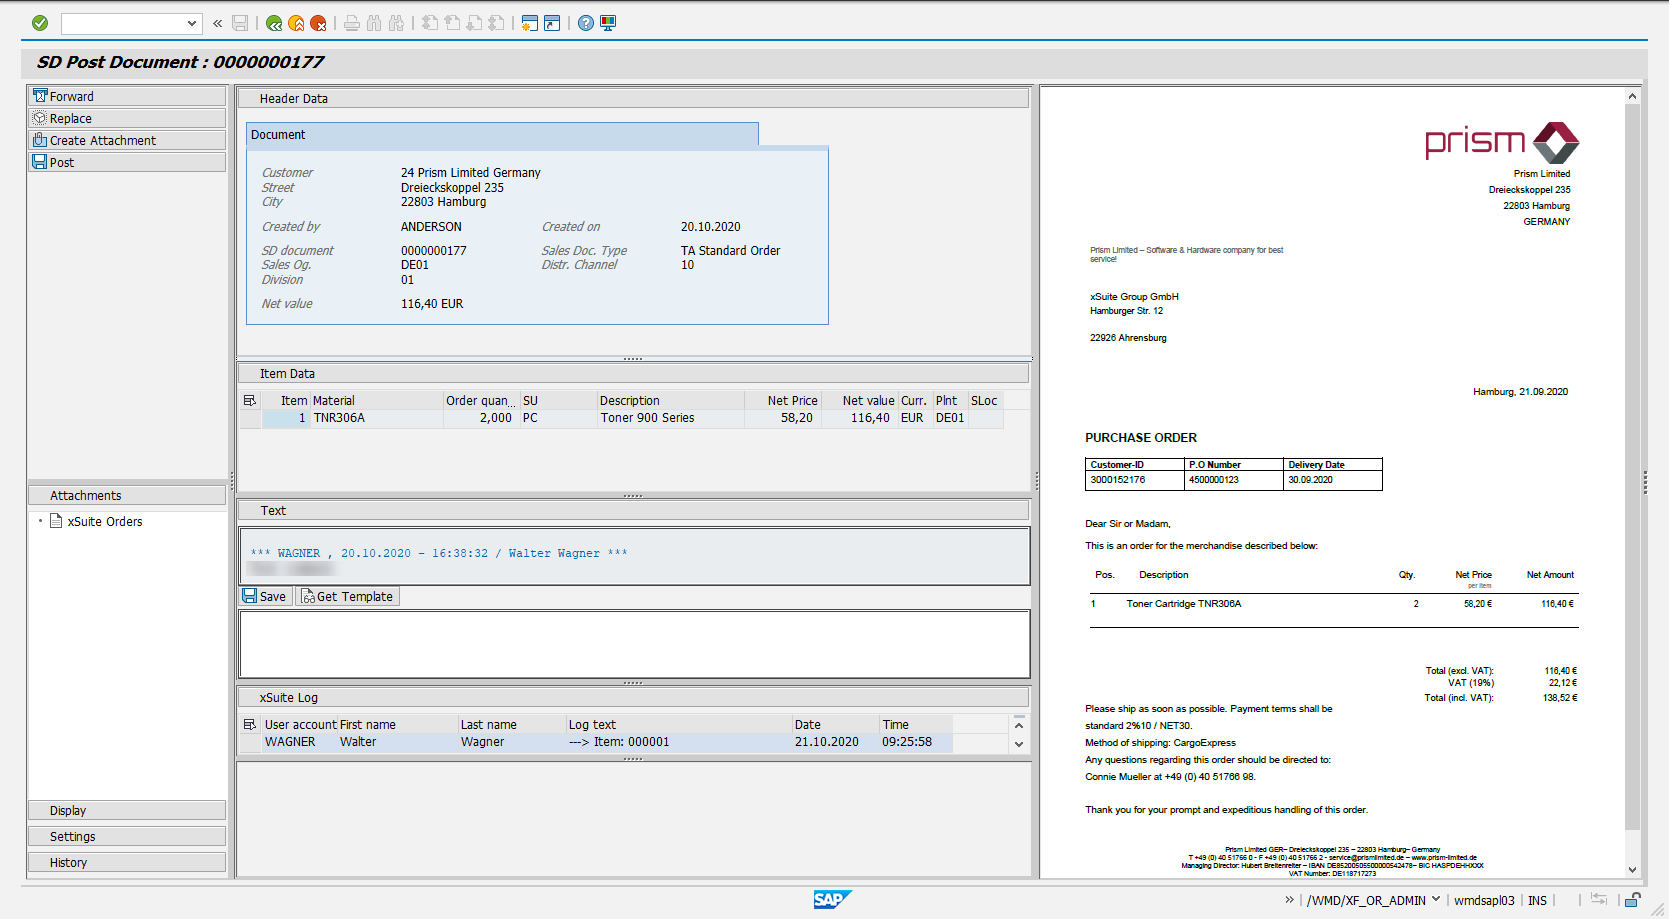
Task: Click the lock icon in status bar
Action: tap(1632, 900)
